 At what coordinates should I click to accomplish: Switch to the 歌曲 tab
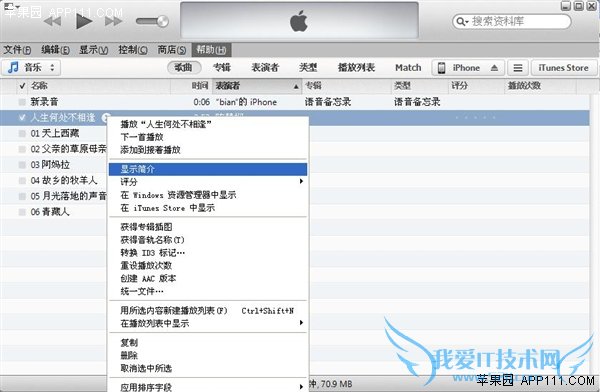click(183, 67)
